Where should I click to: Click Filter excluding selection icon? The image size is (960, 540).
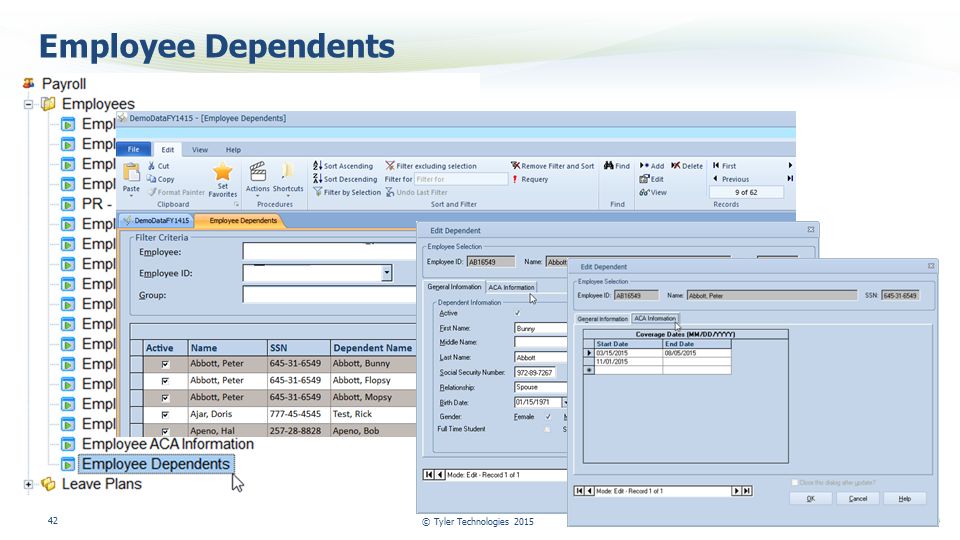tap(390, 166)
